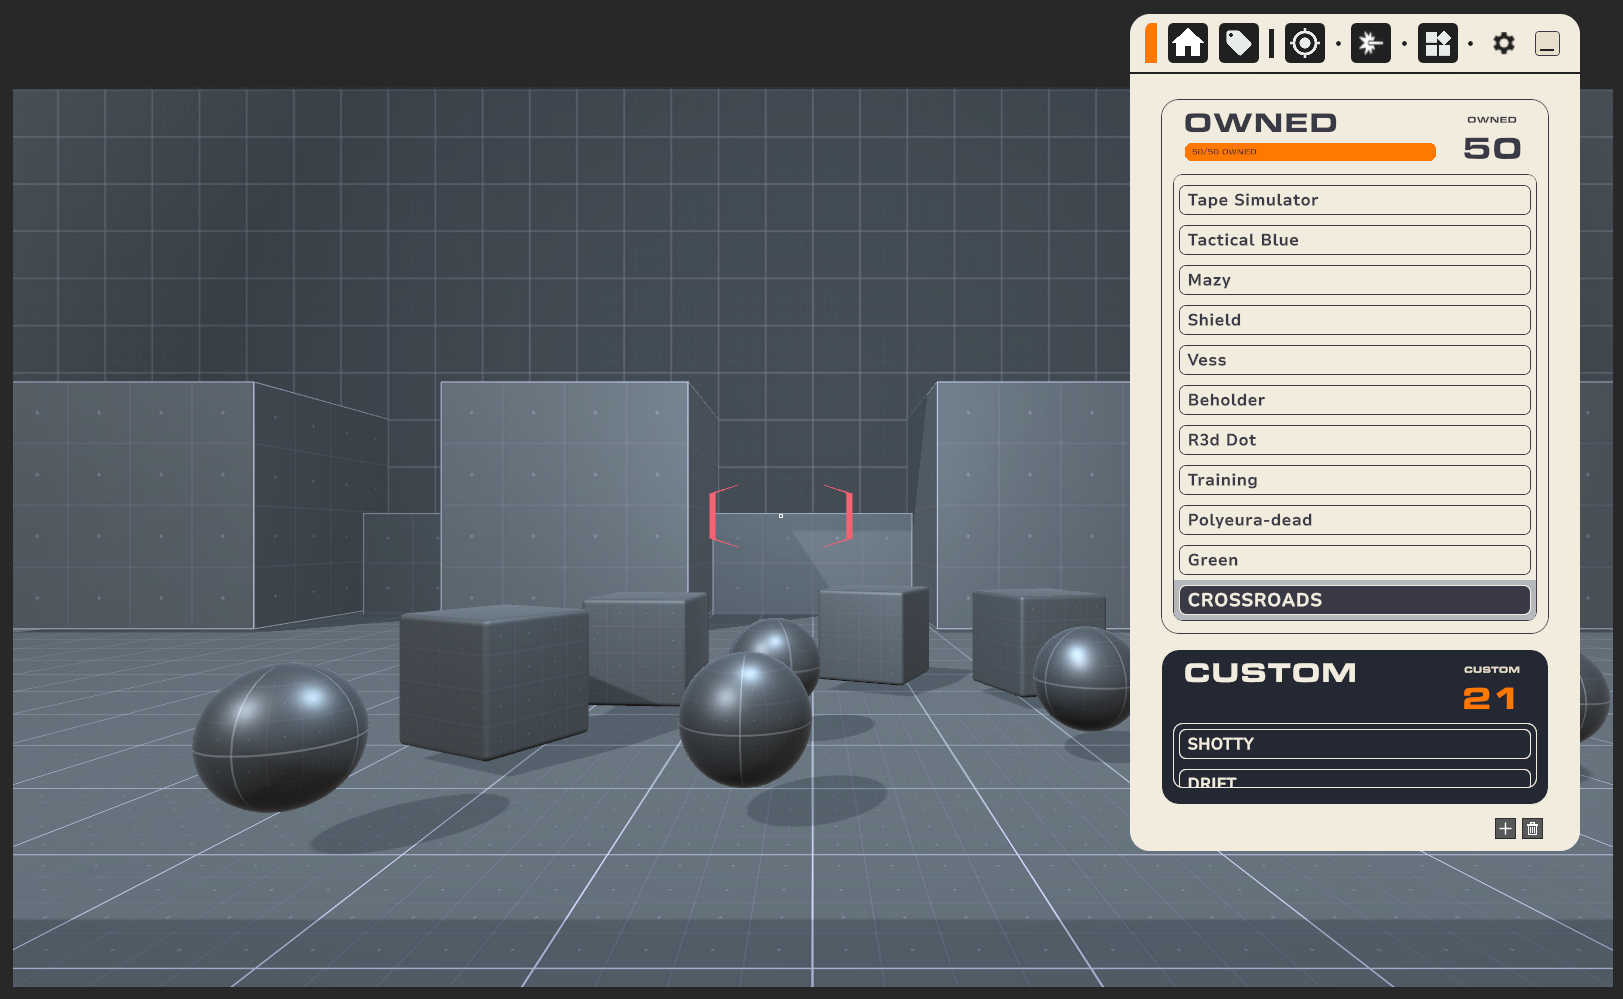Click the orange 50/50 owned progress bar

point(1310,152)
